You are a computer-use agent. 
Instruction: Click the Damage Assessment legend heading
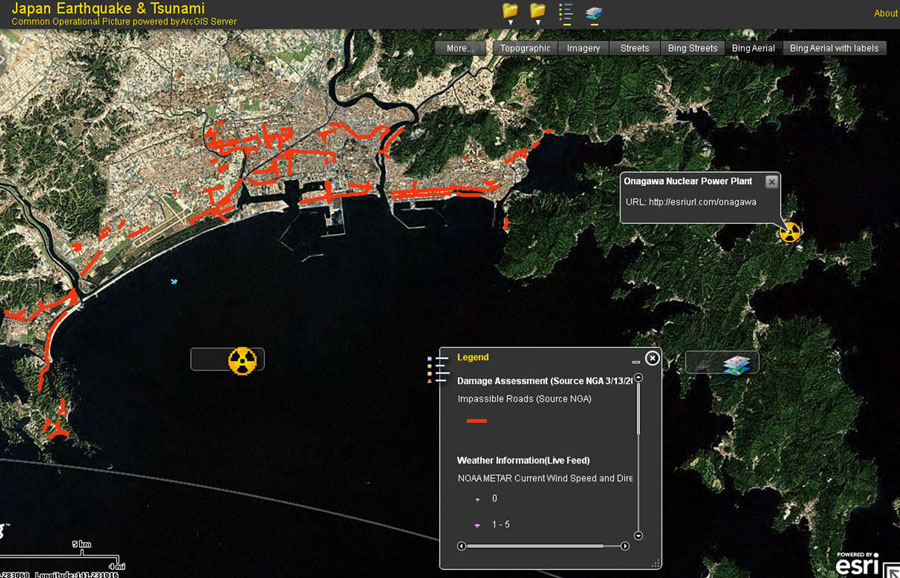coord(545,381)
